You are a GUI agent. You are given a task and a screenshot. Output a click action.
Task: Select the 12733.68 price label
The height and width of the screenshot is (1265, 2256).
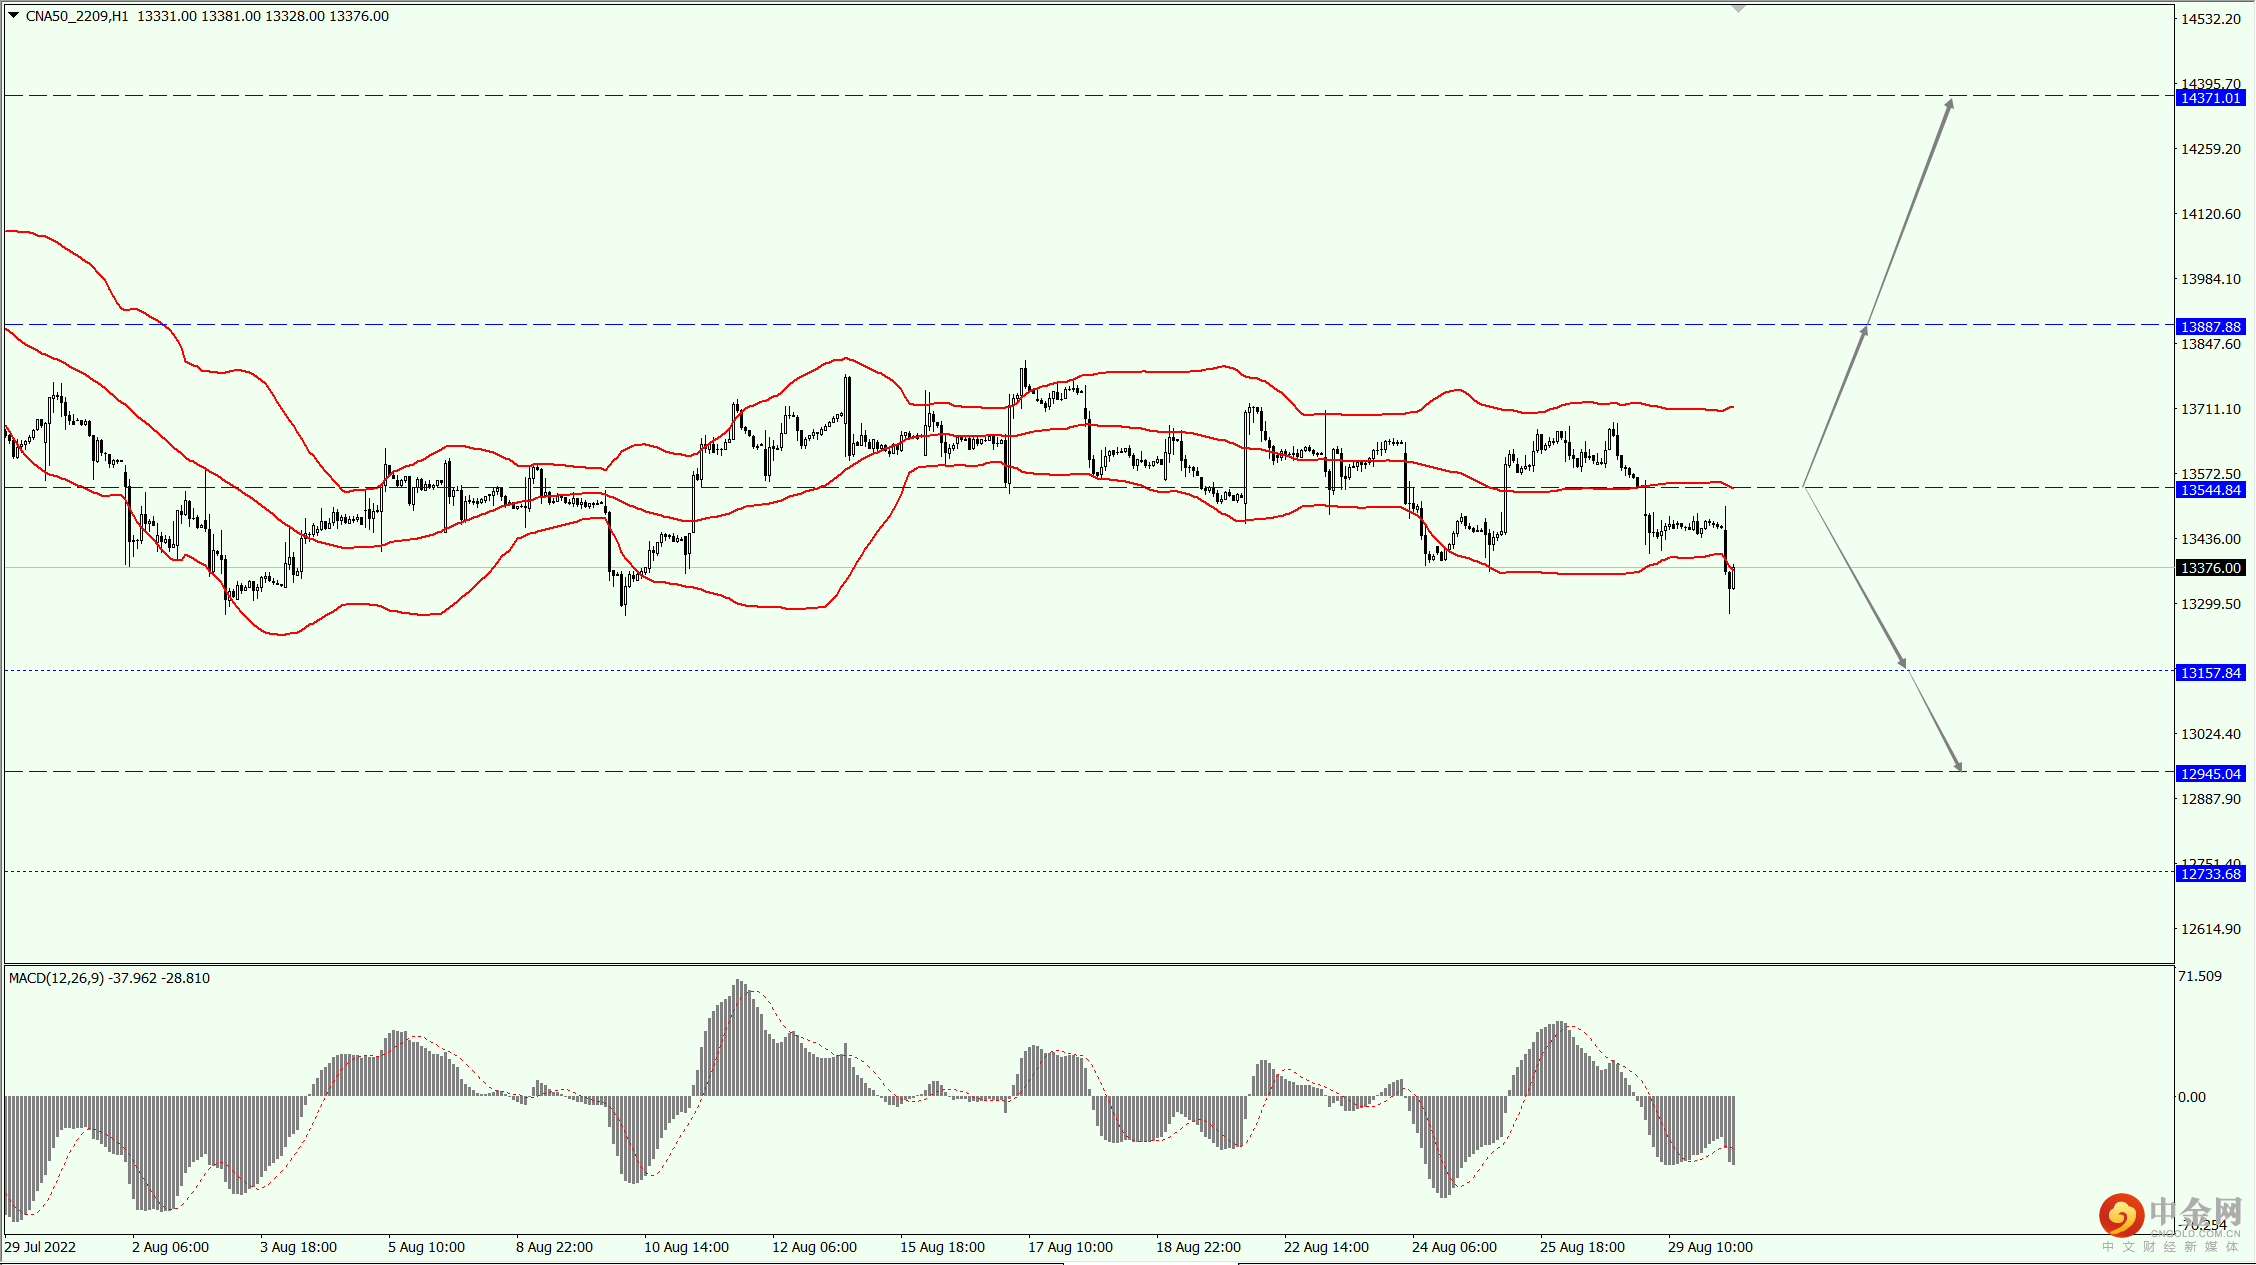pyautogui.click(x=2210, y=874)
